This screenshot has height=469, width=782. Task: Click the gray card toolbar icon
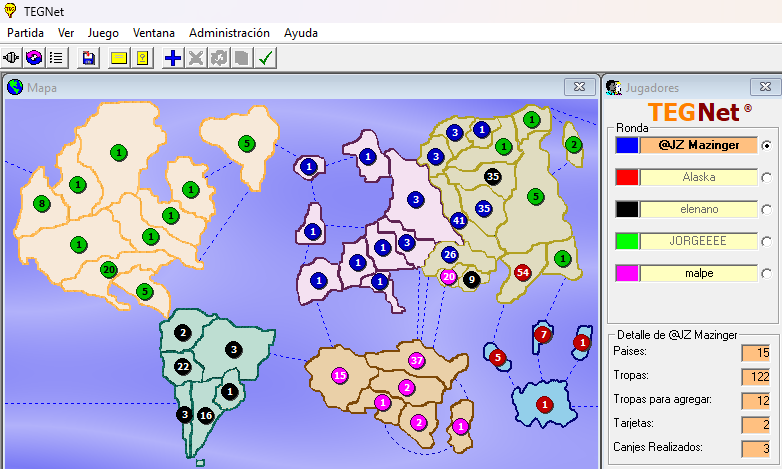(x=242, y=58)
